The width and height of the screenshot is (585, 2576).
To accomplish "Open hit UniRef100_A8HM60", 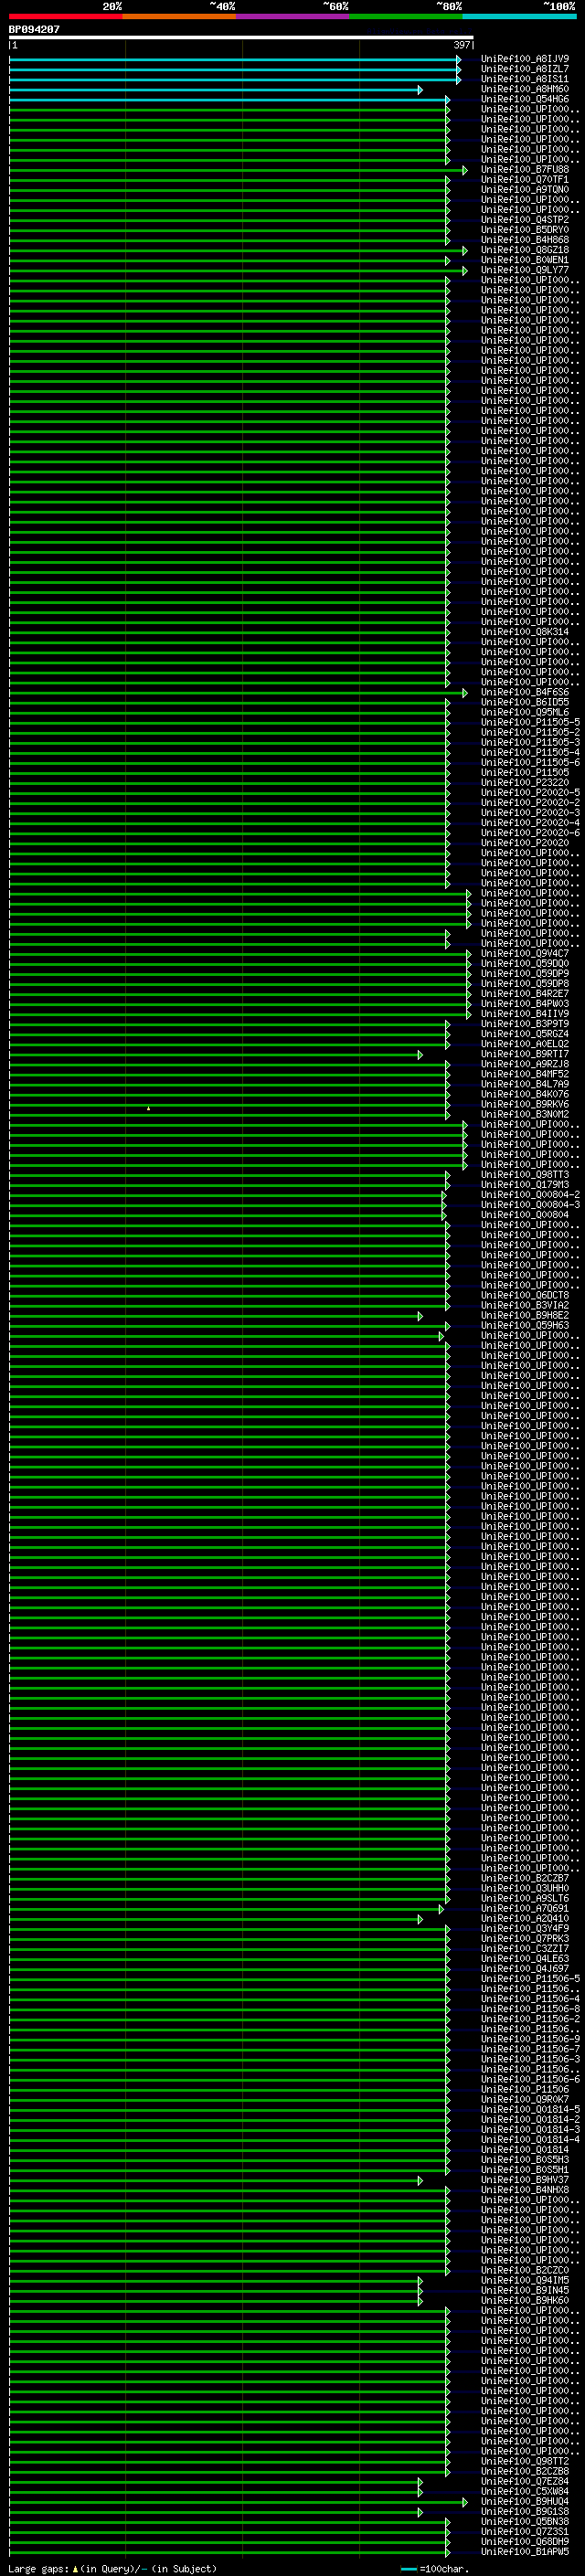I will pyautogui.click(x=525, y=89).
